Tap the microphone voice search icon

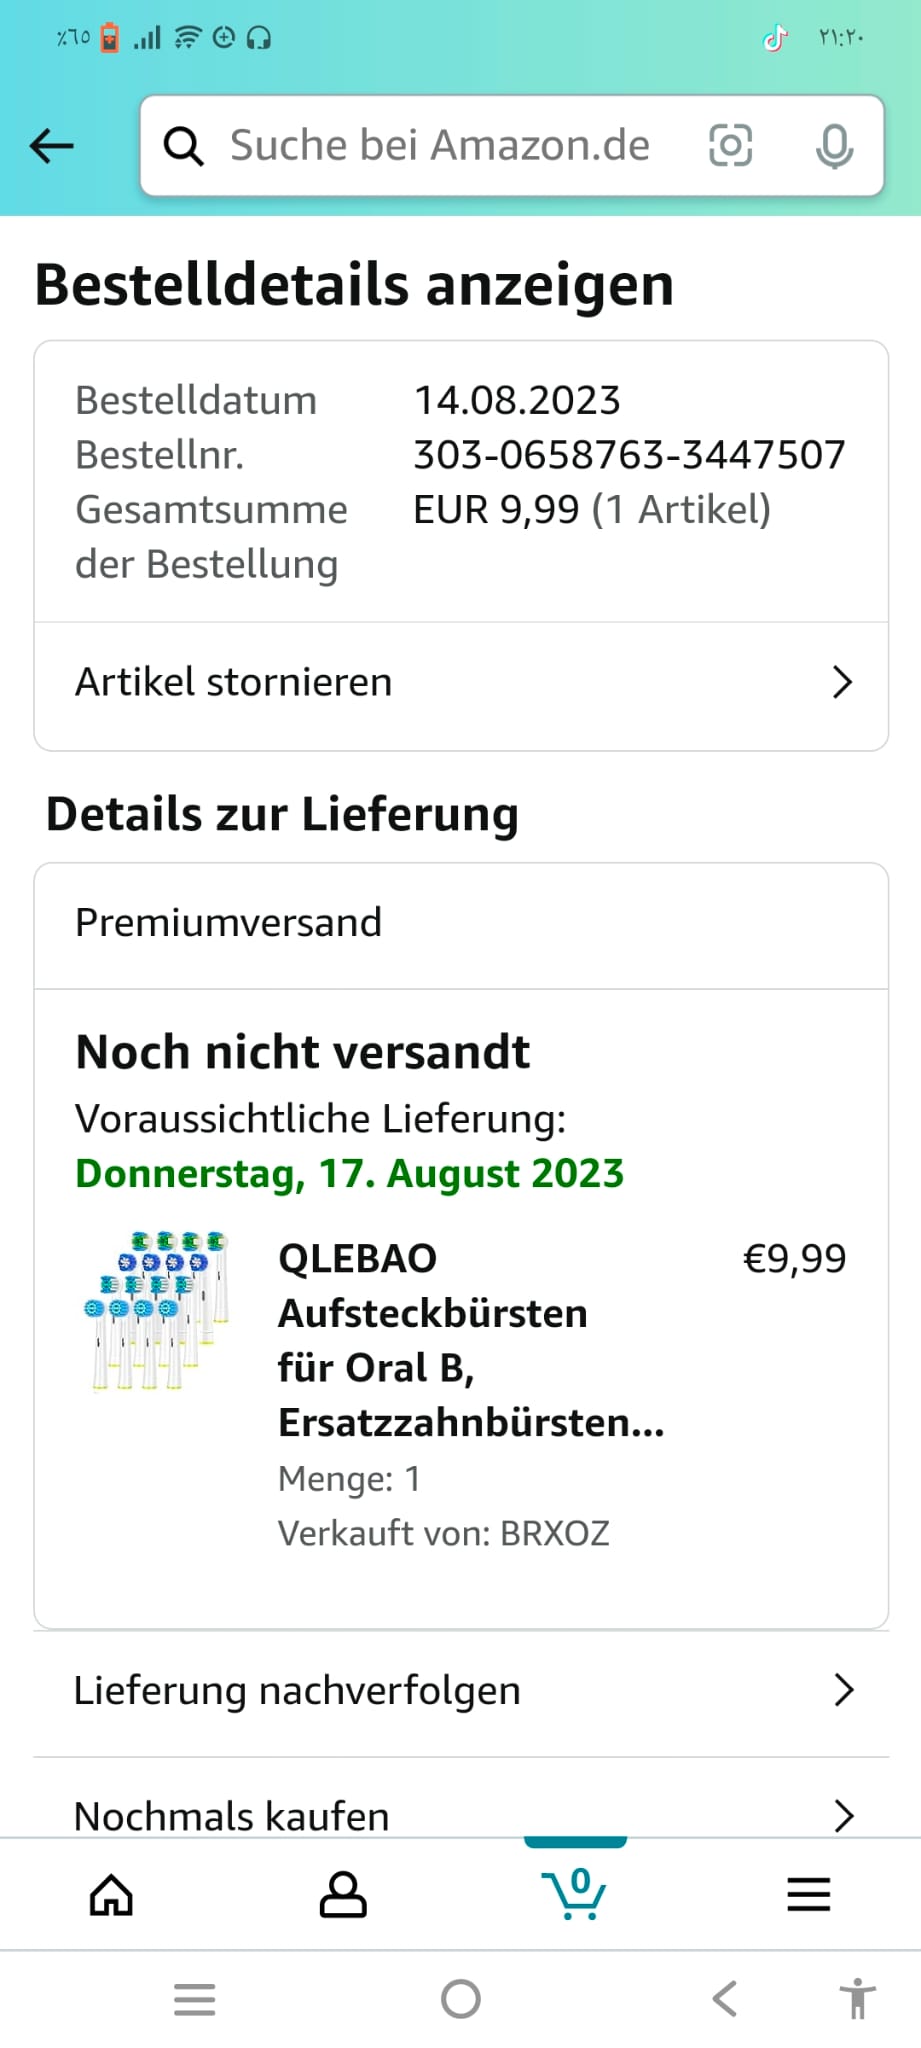[834, 147]
